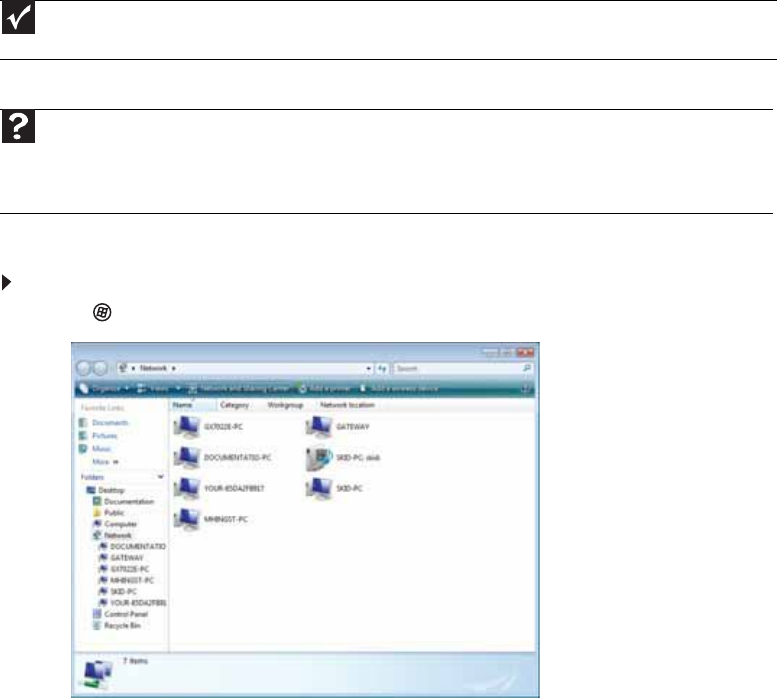Open the address bar history dropdown
The height and width of the screenshot is (698, 777).
(x=369, y=369)
